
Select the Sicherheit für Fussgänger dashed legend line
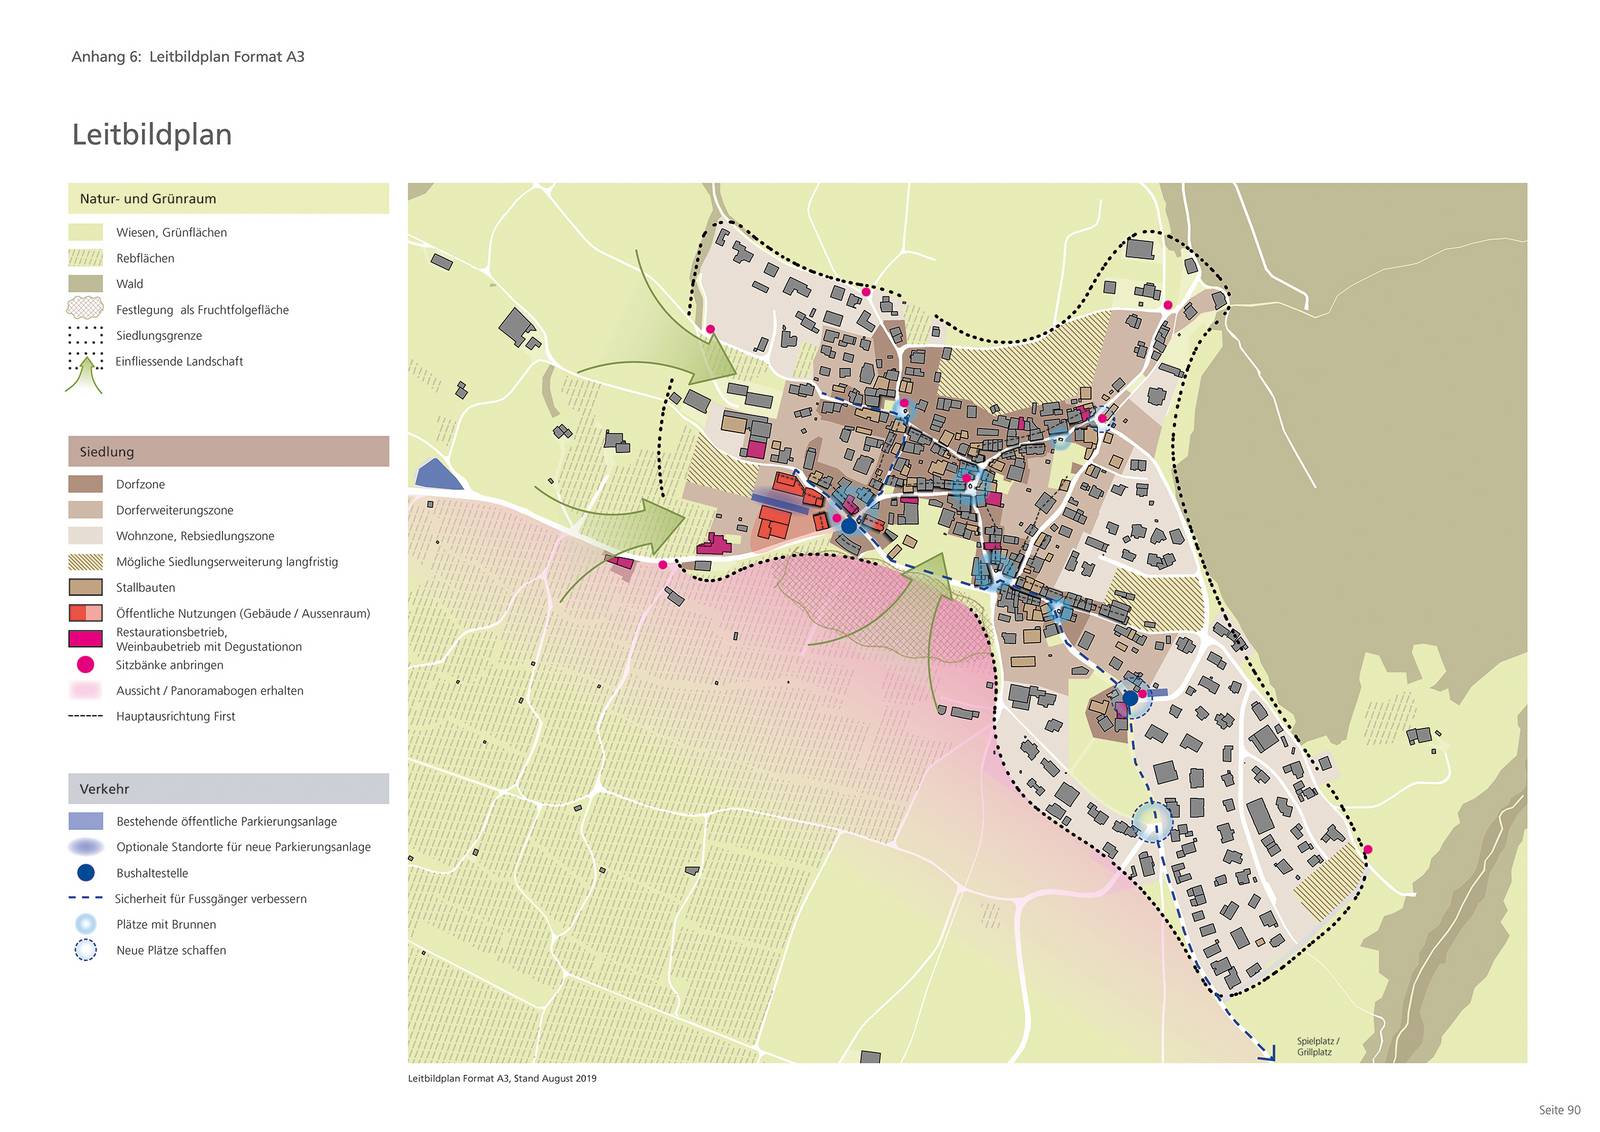(x=86, y=899)
